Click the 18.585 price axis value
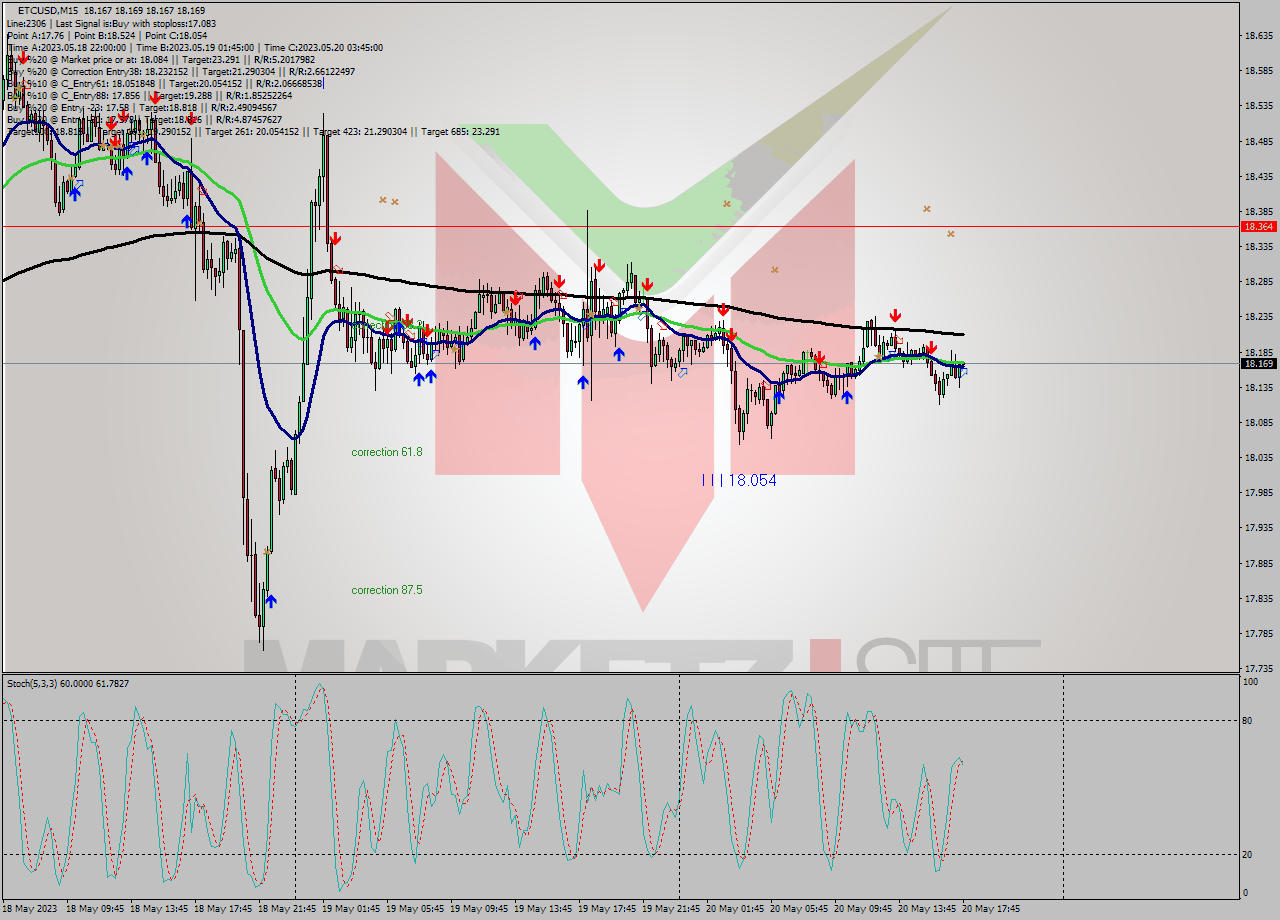The image size is (1280, 920). pos(1258,70)
